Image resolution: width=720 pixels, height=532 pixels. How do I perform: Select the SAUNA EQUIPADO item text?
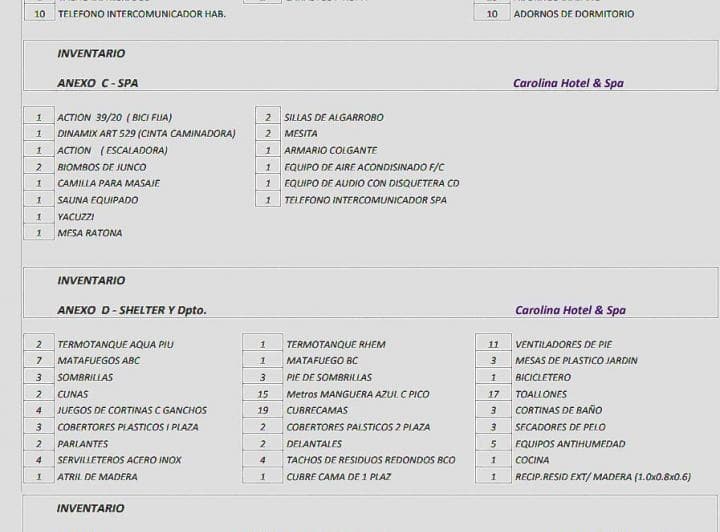tap(97, 200)
